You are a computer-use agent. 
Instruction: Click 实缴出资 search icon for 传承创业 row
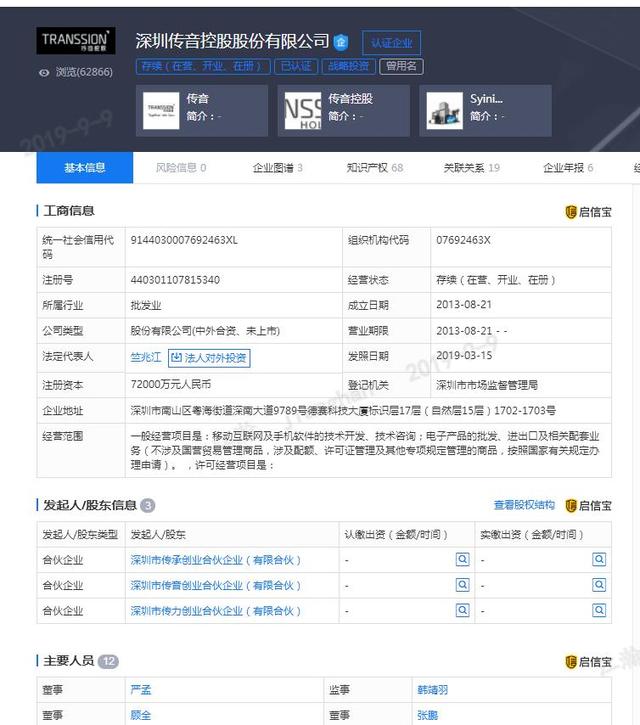(599, 559)
